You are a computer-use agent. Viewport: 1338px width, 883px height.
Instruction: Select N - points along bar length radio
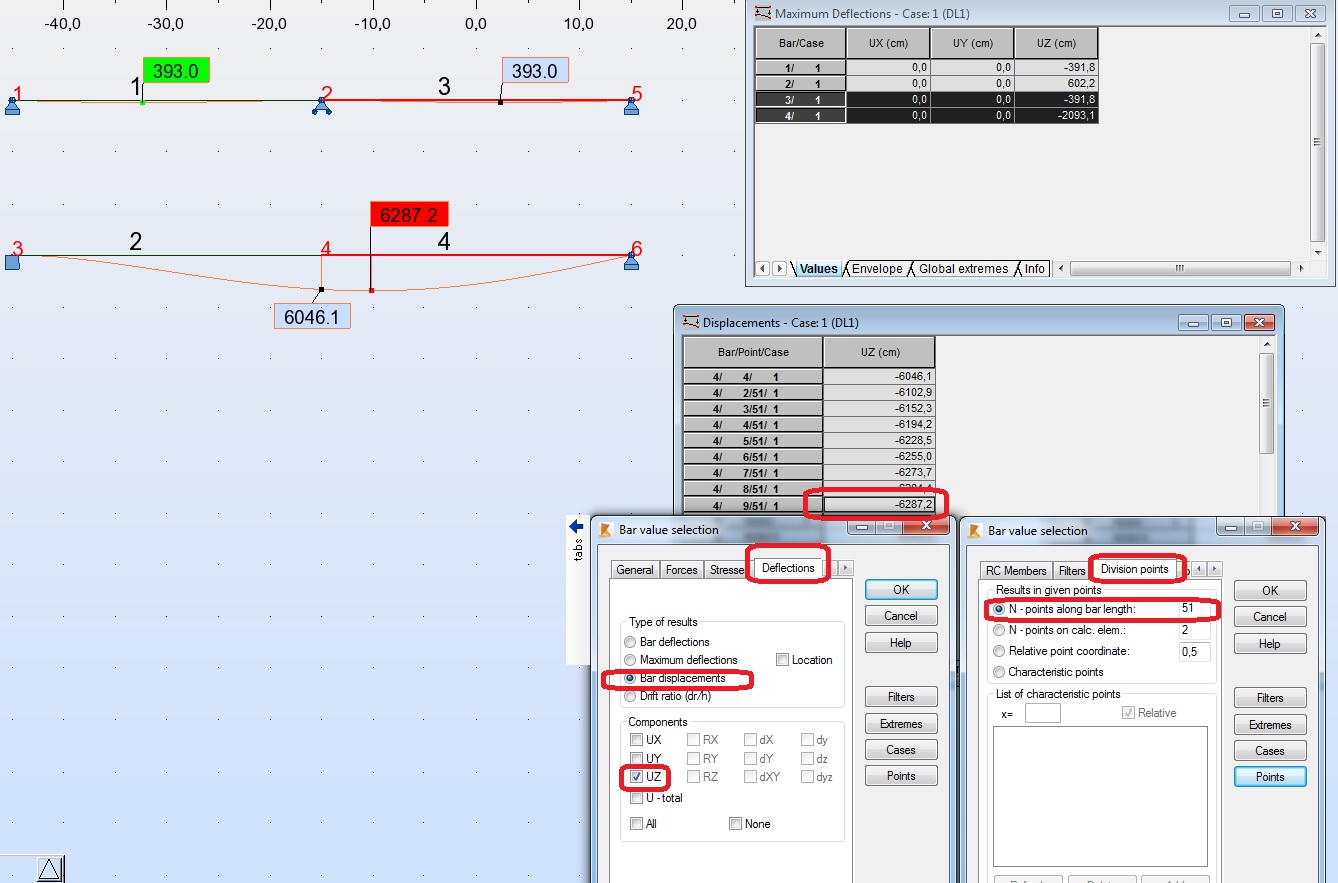pos(999,609)
